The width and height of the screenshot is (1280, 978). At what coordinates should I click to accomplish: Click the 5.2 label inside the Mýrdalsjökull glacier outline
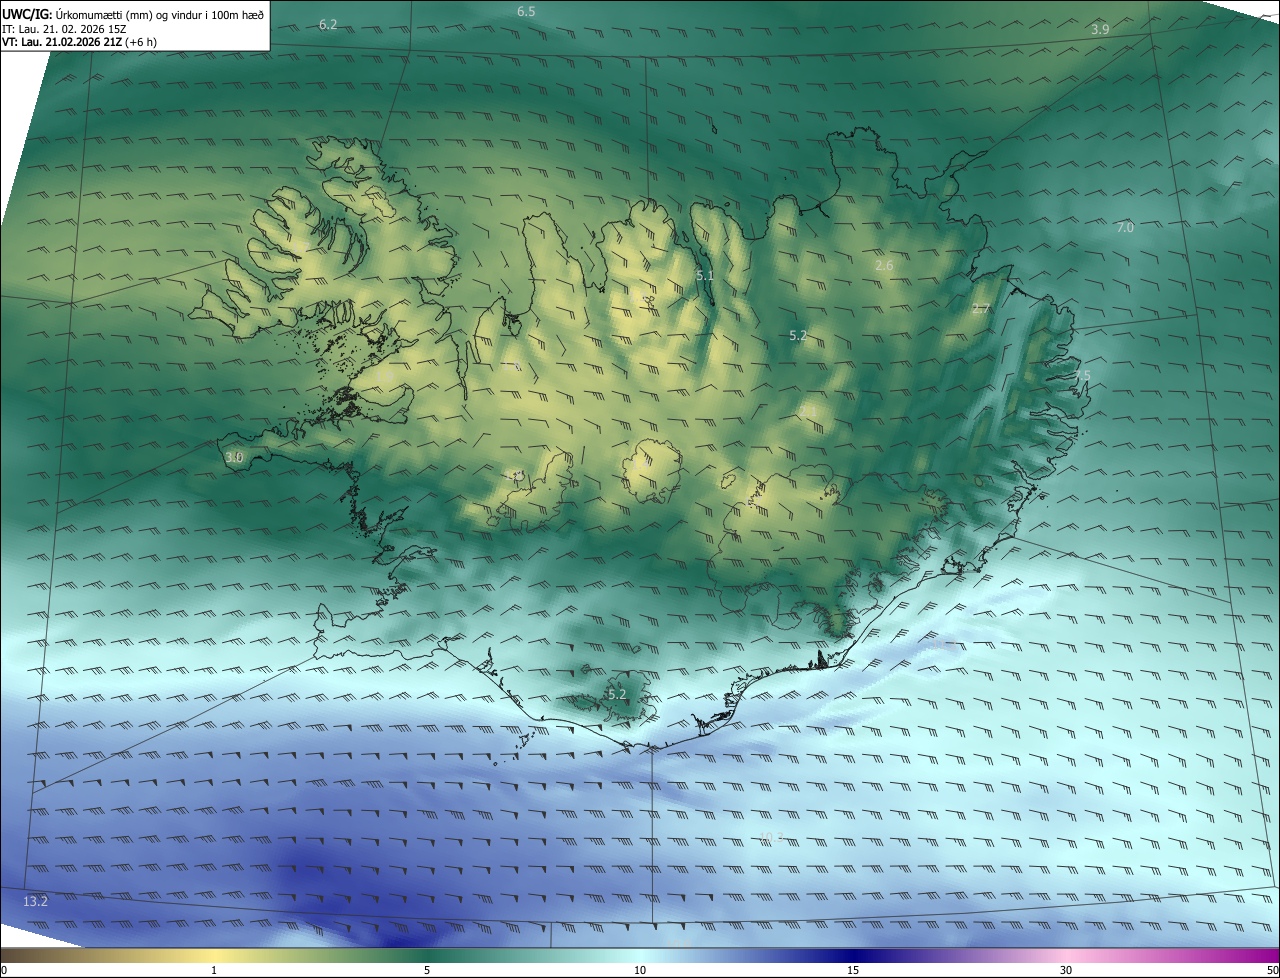pos(617,694)
